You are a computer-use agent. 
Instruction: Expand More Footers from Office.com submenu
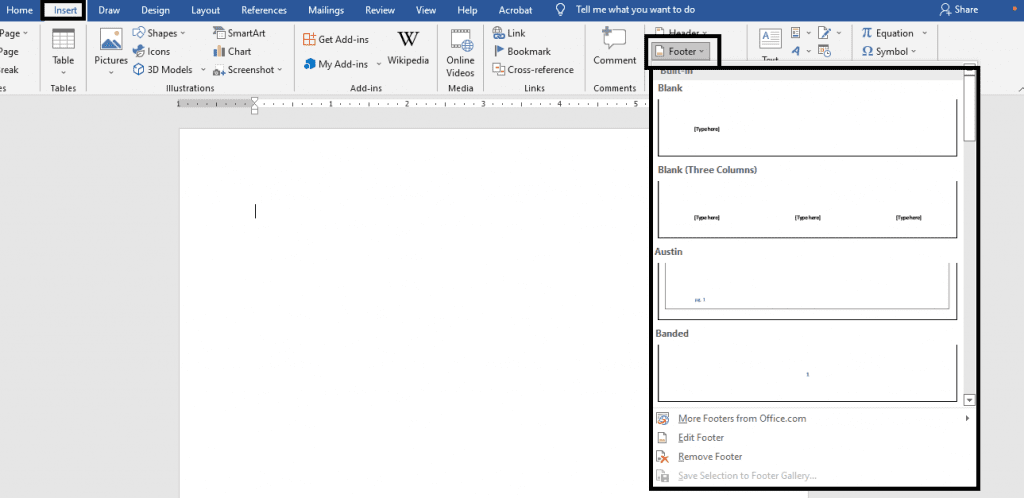click(x=967, y=418)
